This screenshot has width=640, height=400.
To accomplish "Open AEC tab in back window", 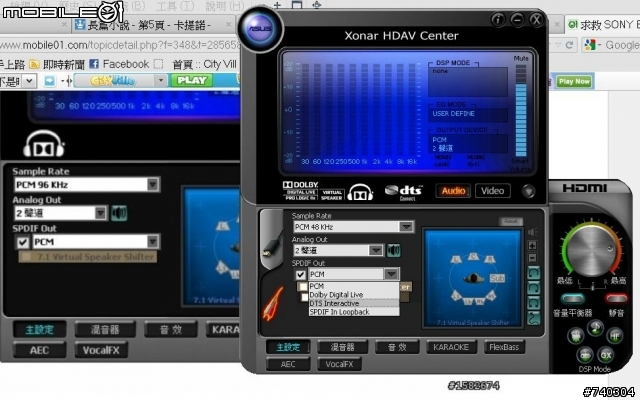I will (39, 350).
